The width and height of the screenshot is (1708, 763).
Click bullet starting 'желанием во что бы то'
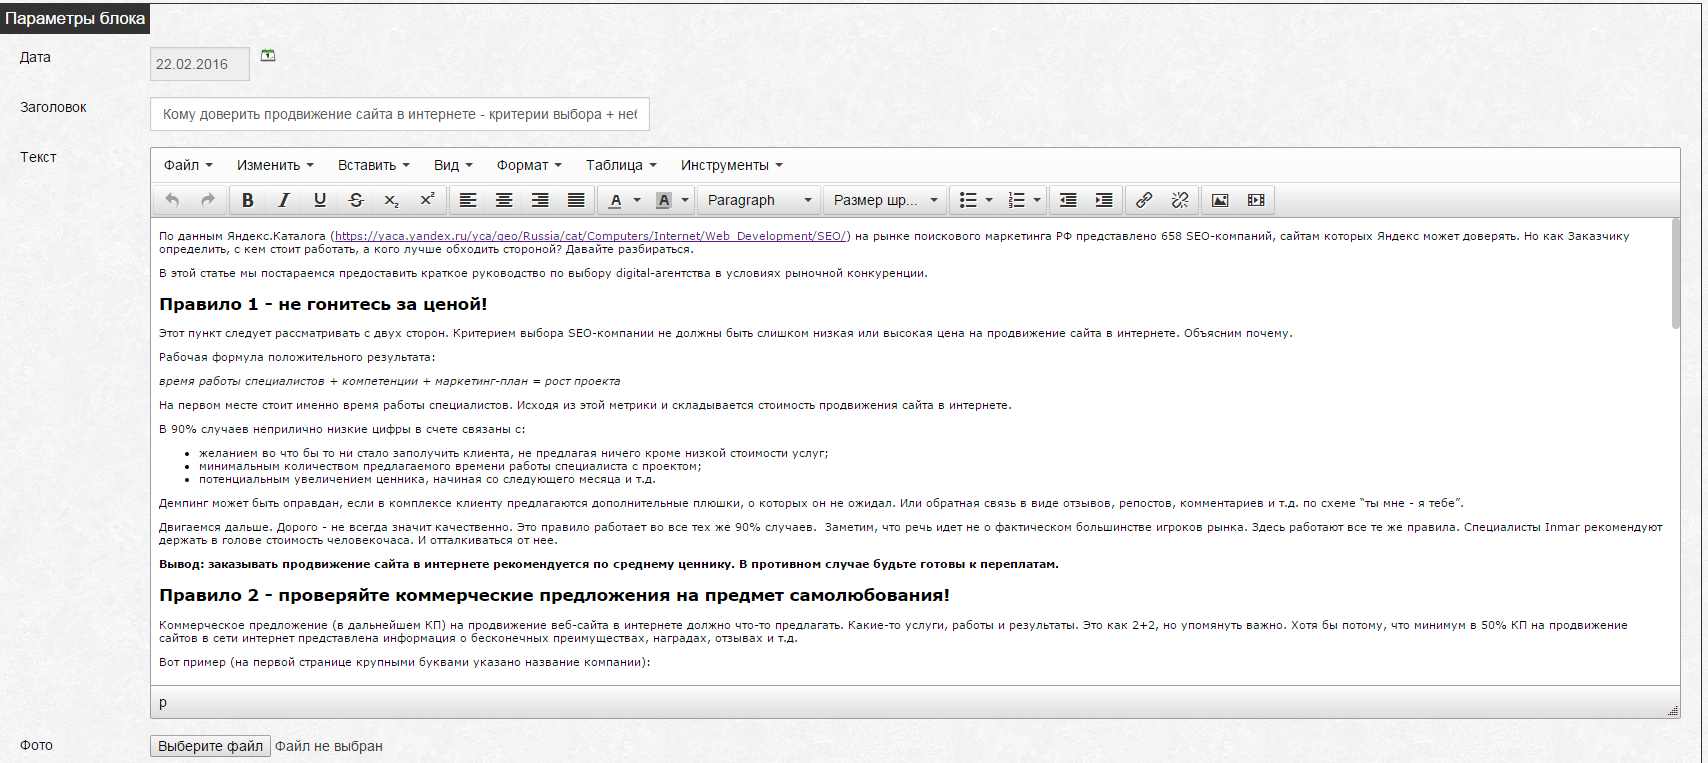coord(513,453)
